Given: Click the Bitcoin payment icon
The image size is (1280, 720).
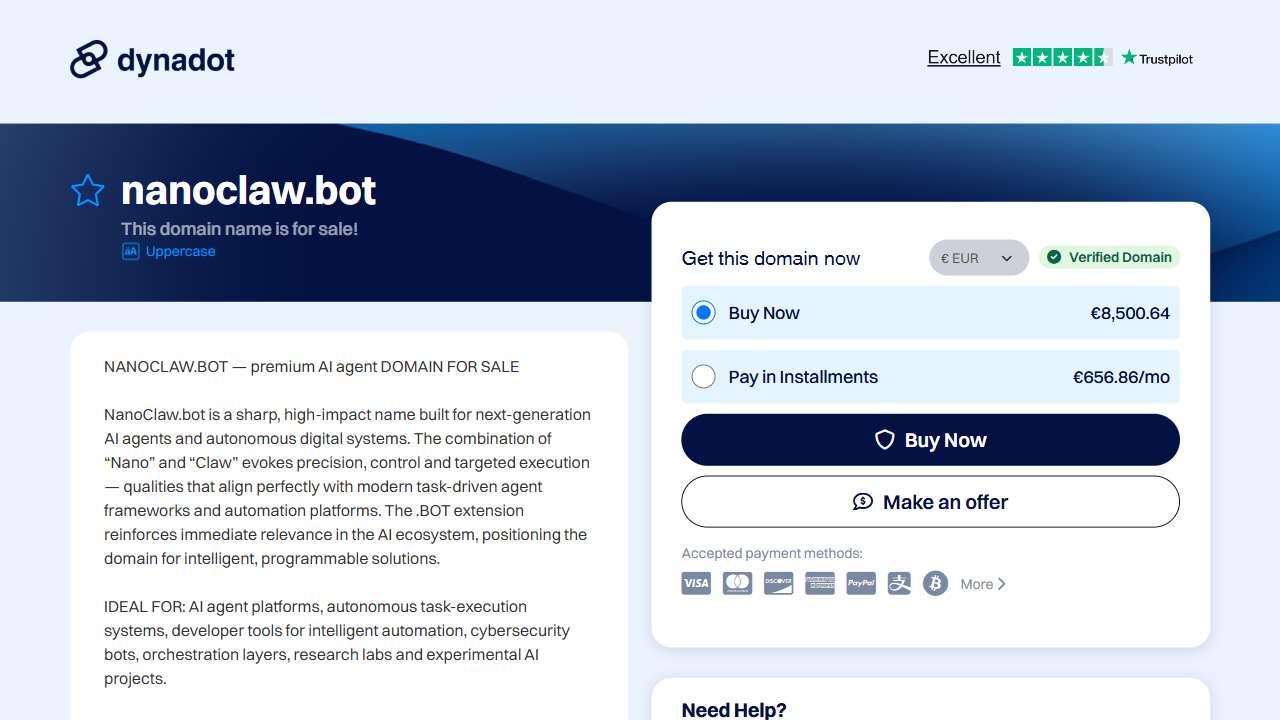Looking at the screenshot, I should pyautogui.click(x=935, y=583).
